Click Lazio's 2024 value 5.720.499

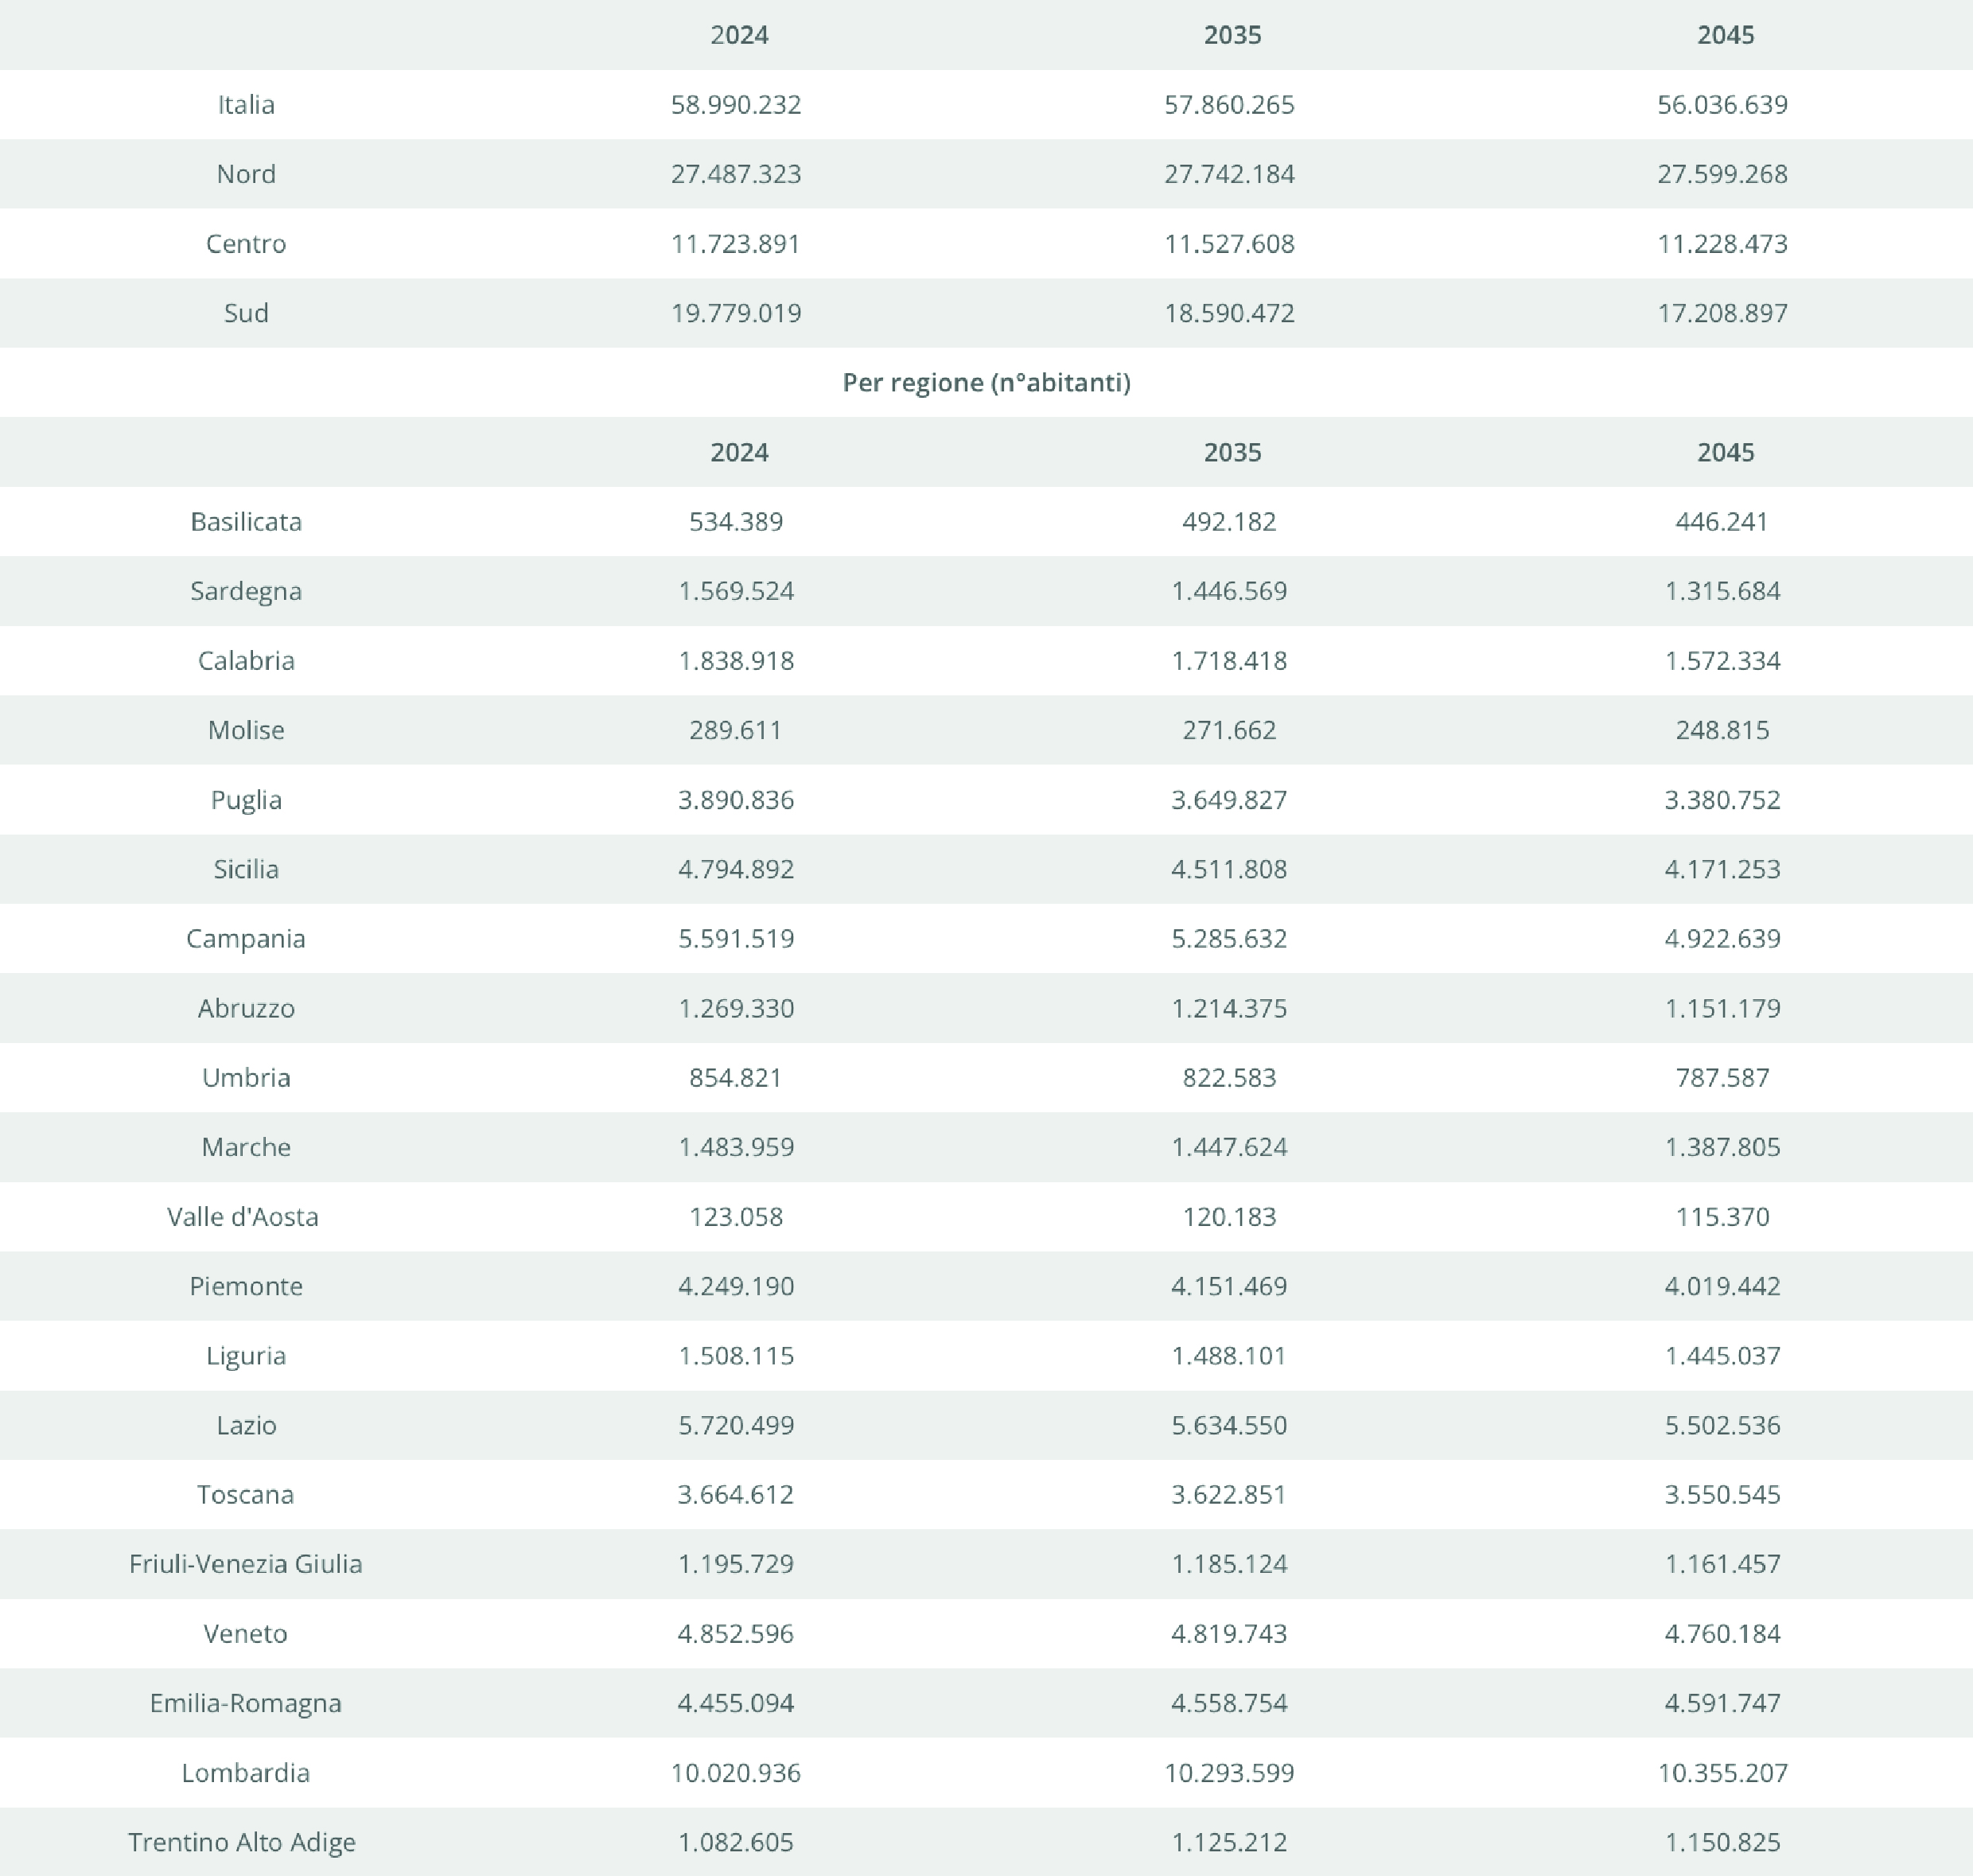pyautogui.click(x=736, y=1425)
